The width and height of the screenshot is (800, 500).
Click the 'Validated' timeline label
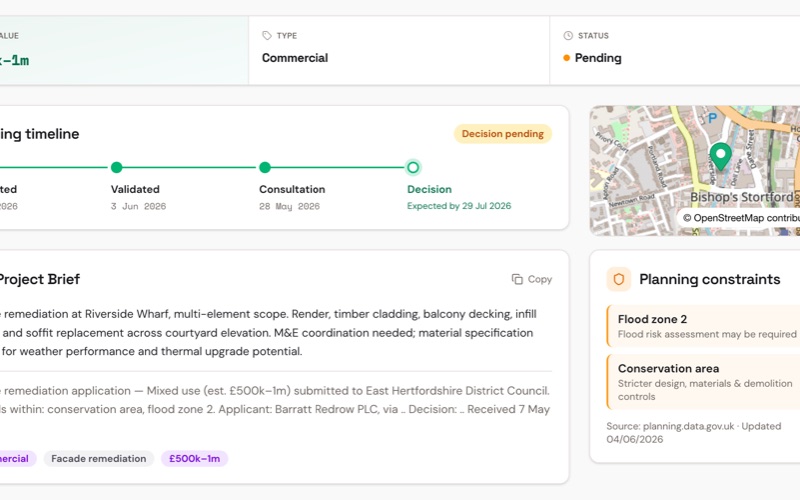[135, 189]
